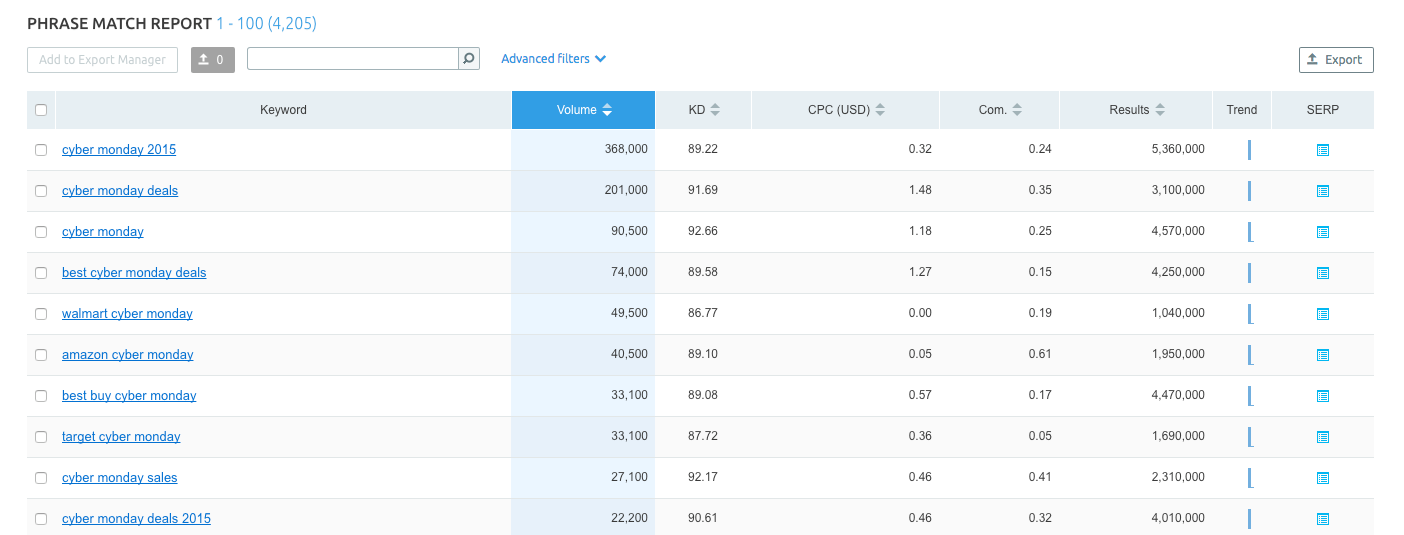This screenshot has width=1404, height=535.
Task: Check the box for best cyber monday deals
Action: [41, 273]
